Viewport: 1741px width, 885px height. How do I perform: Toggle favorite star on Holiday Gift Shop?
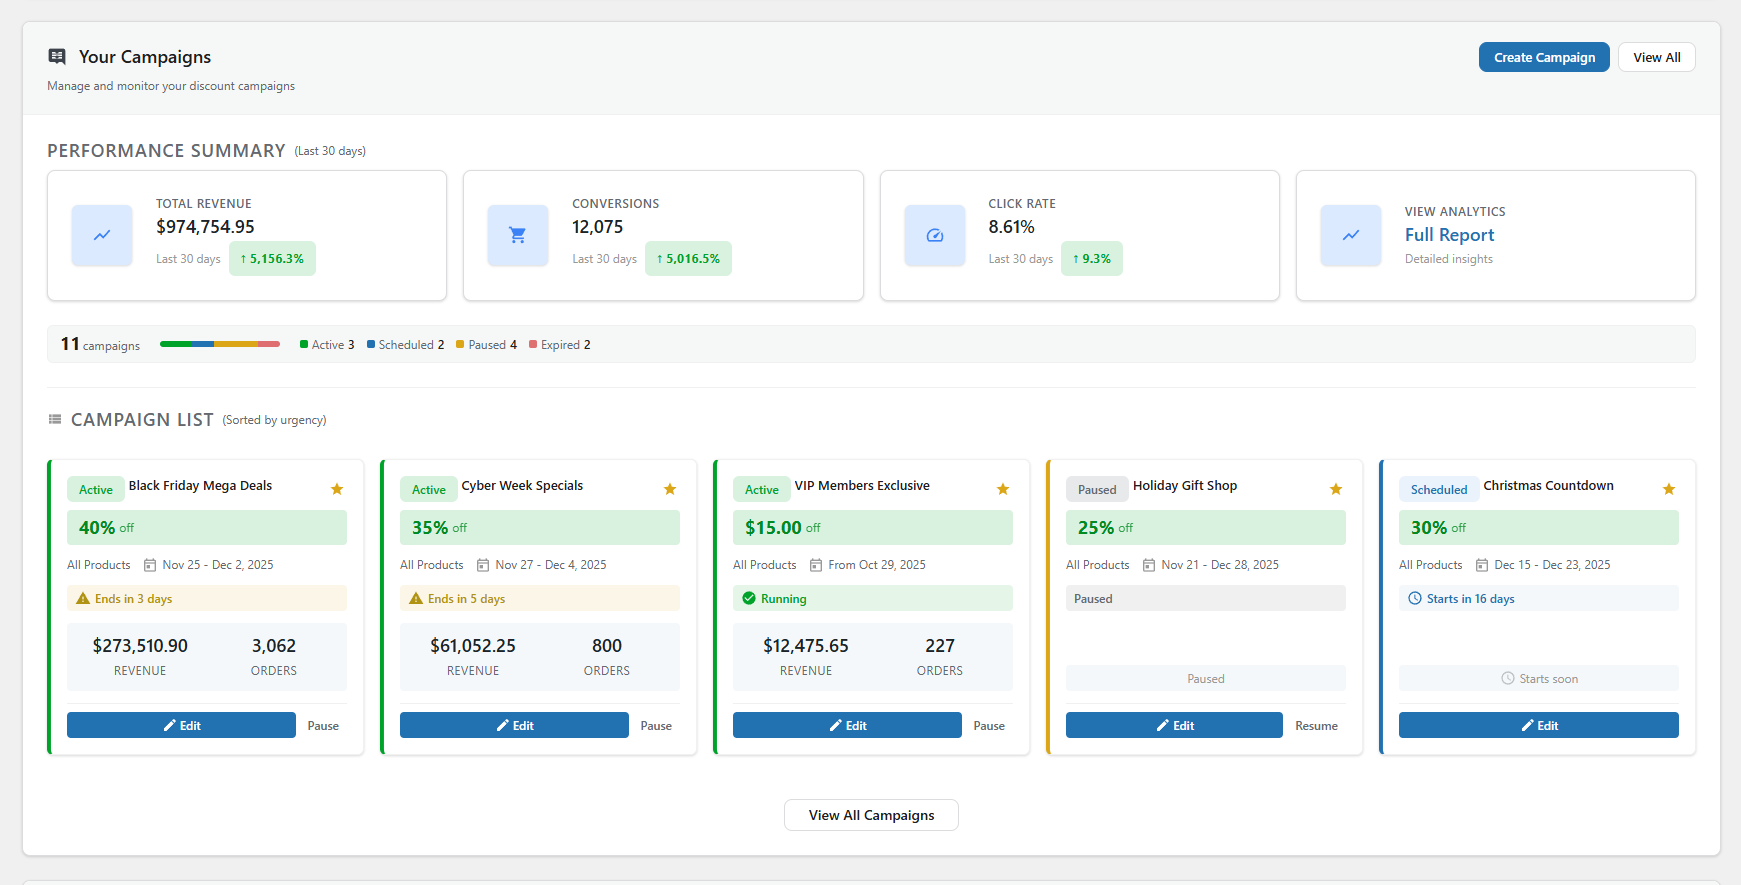click(x=1336, y=489)
